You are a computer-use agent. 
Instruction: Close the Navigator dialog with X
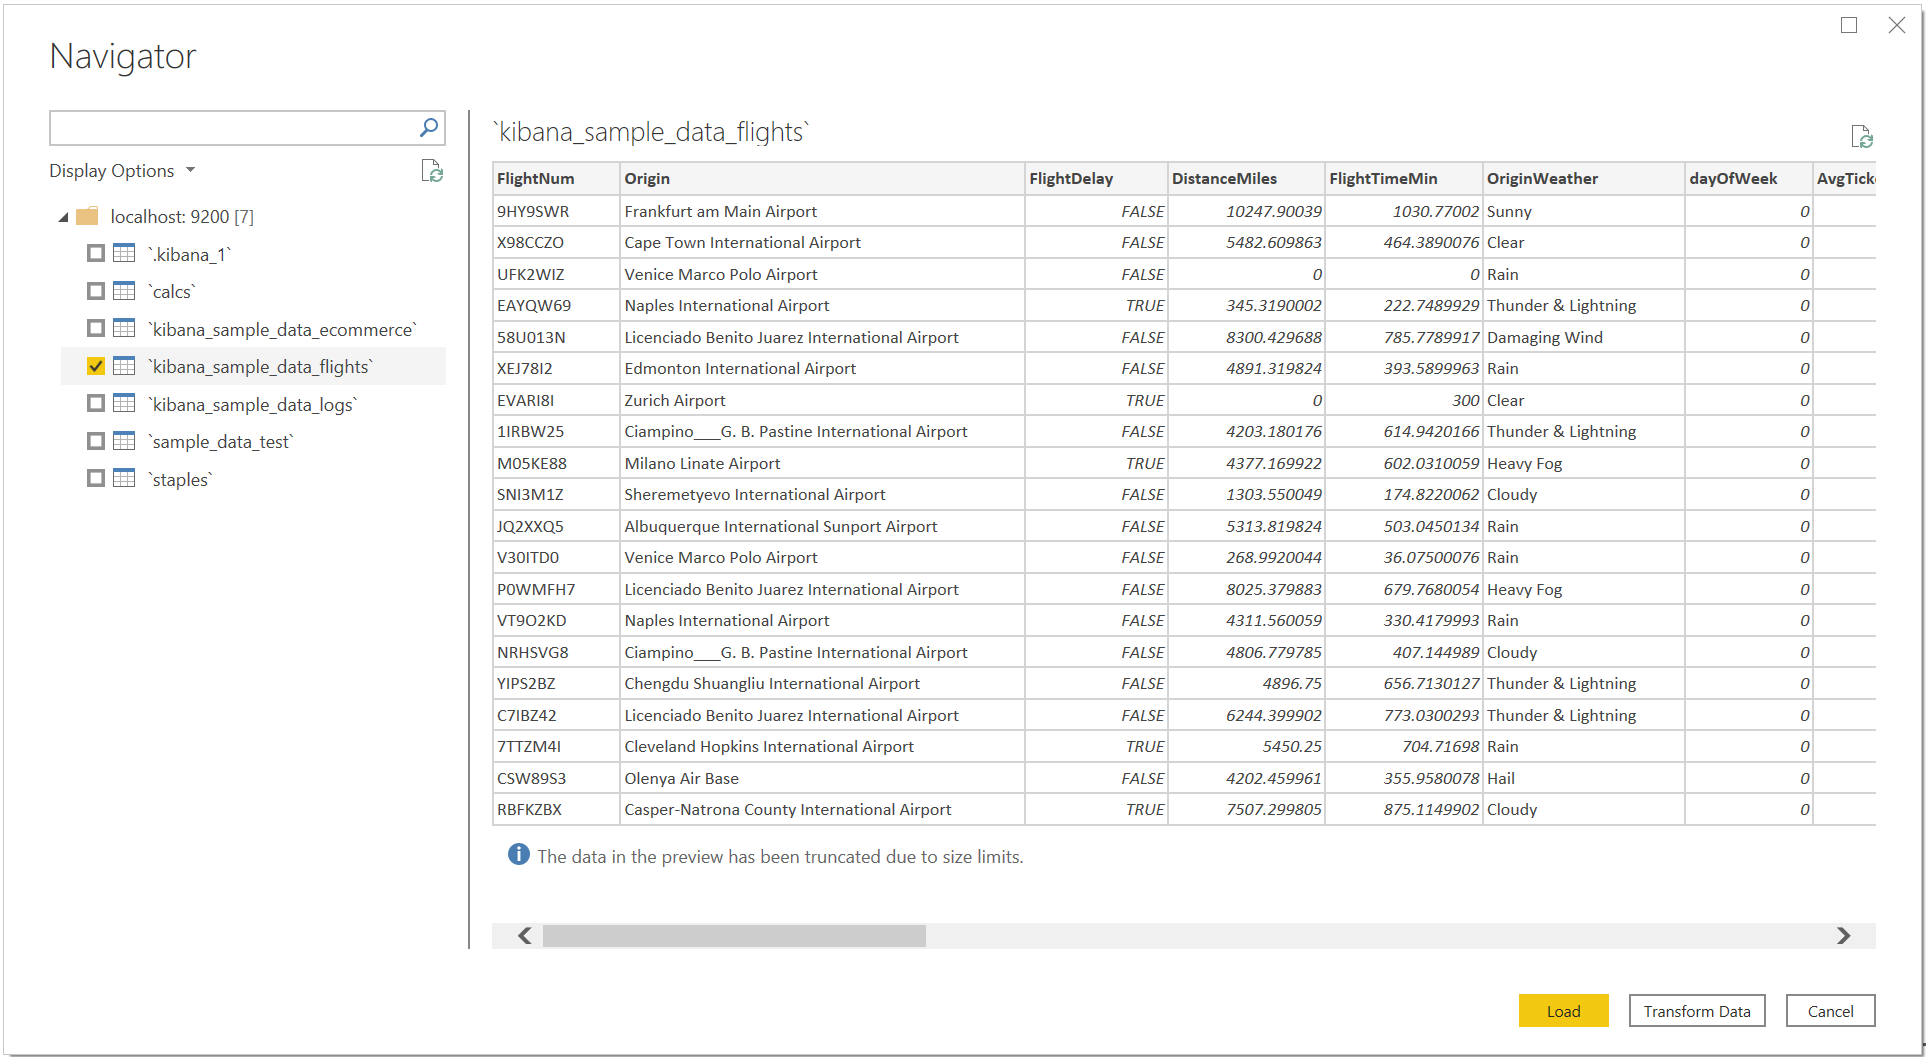[x=1897, y=25]
